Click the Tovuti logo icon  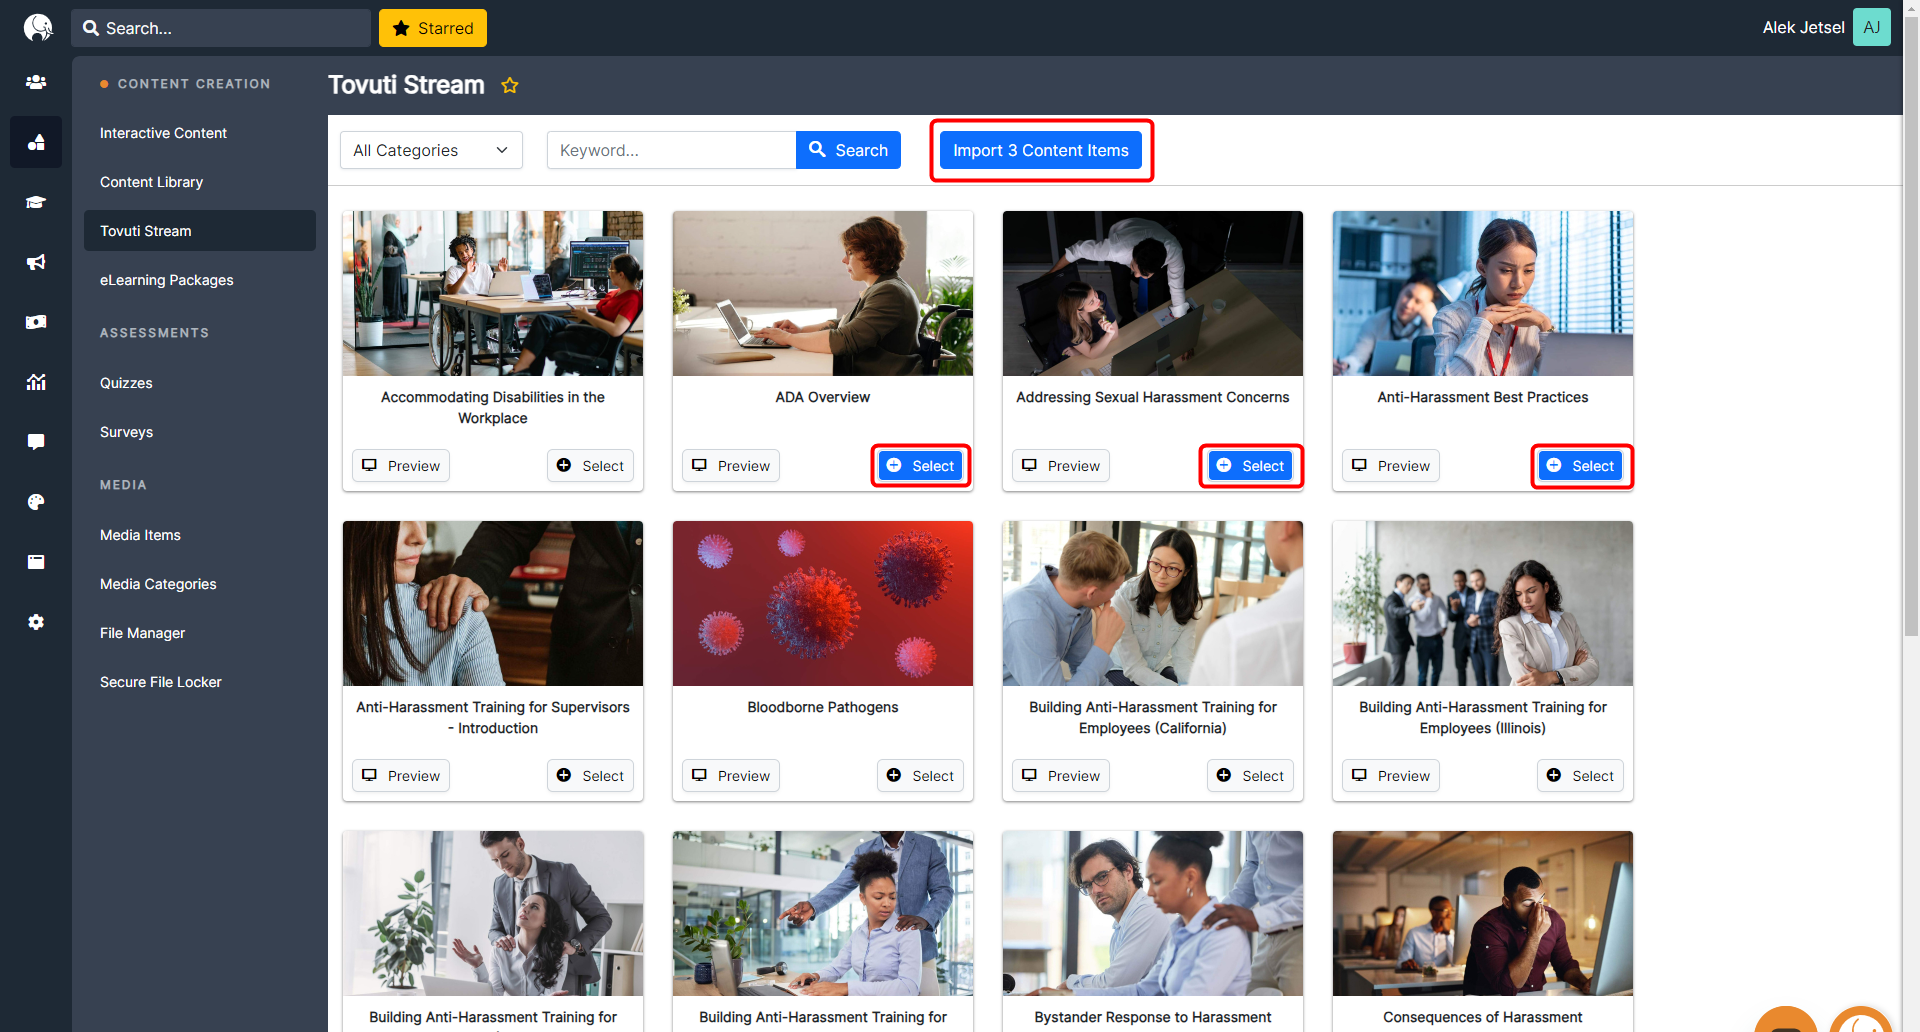(37, 27)
